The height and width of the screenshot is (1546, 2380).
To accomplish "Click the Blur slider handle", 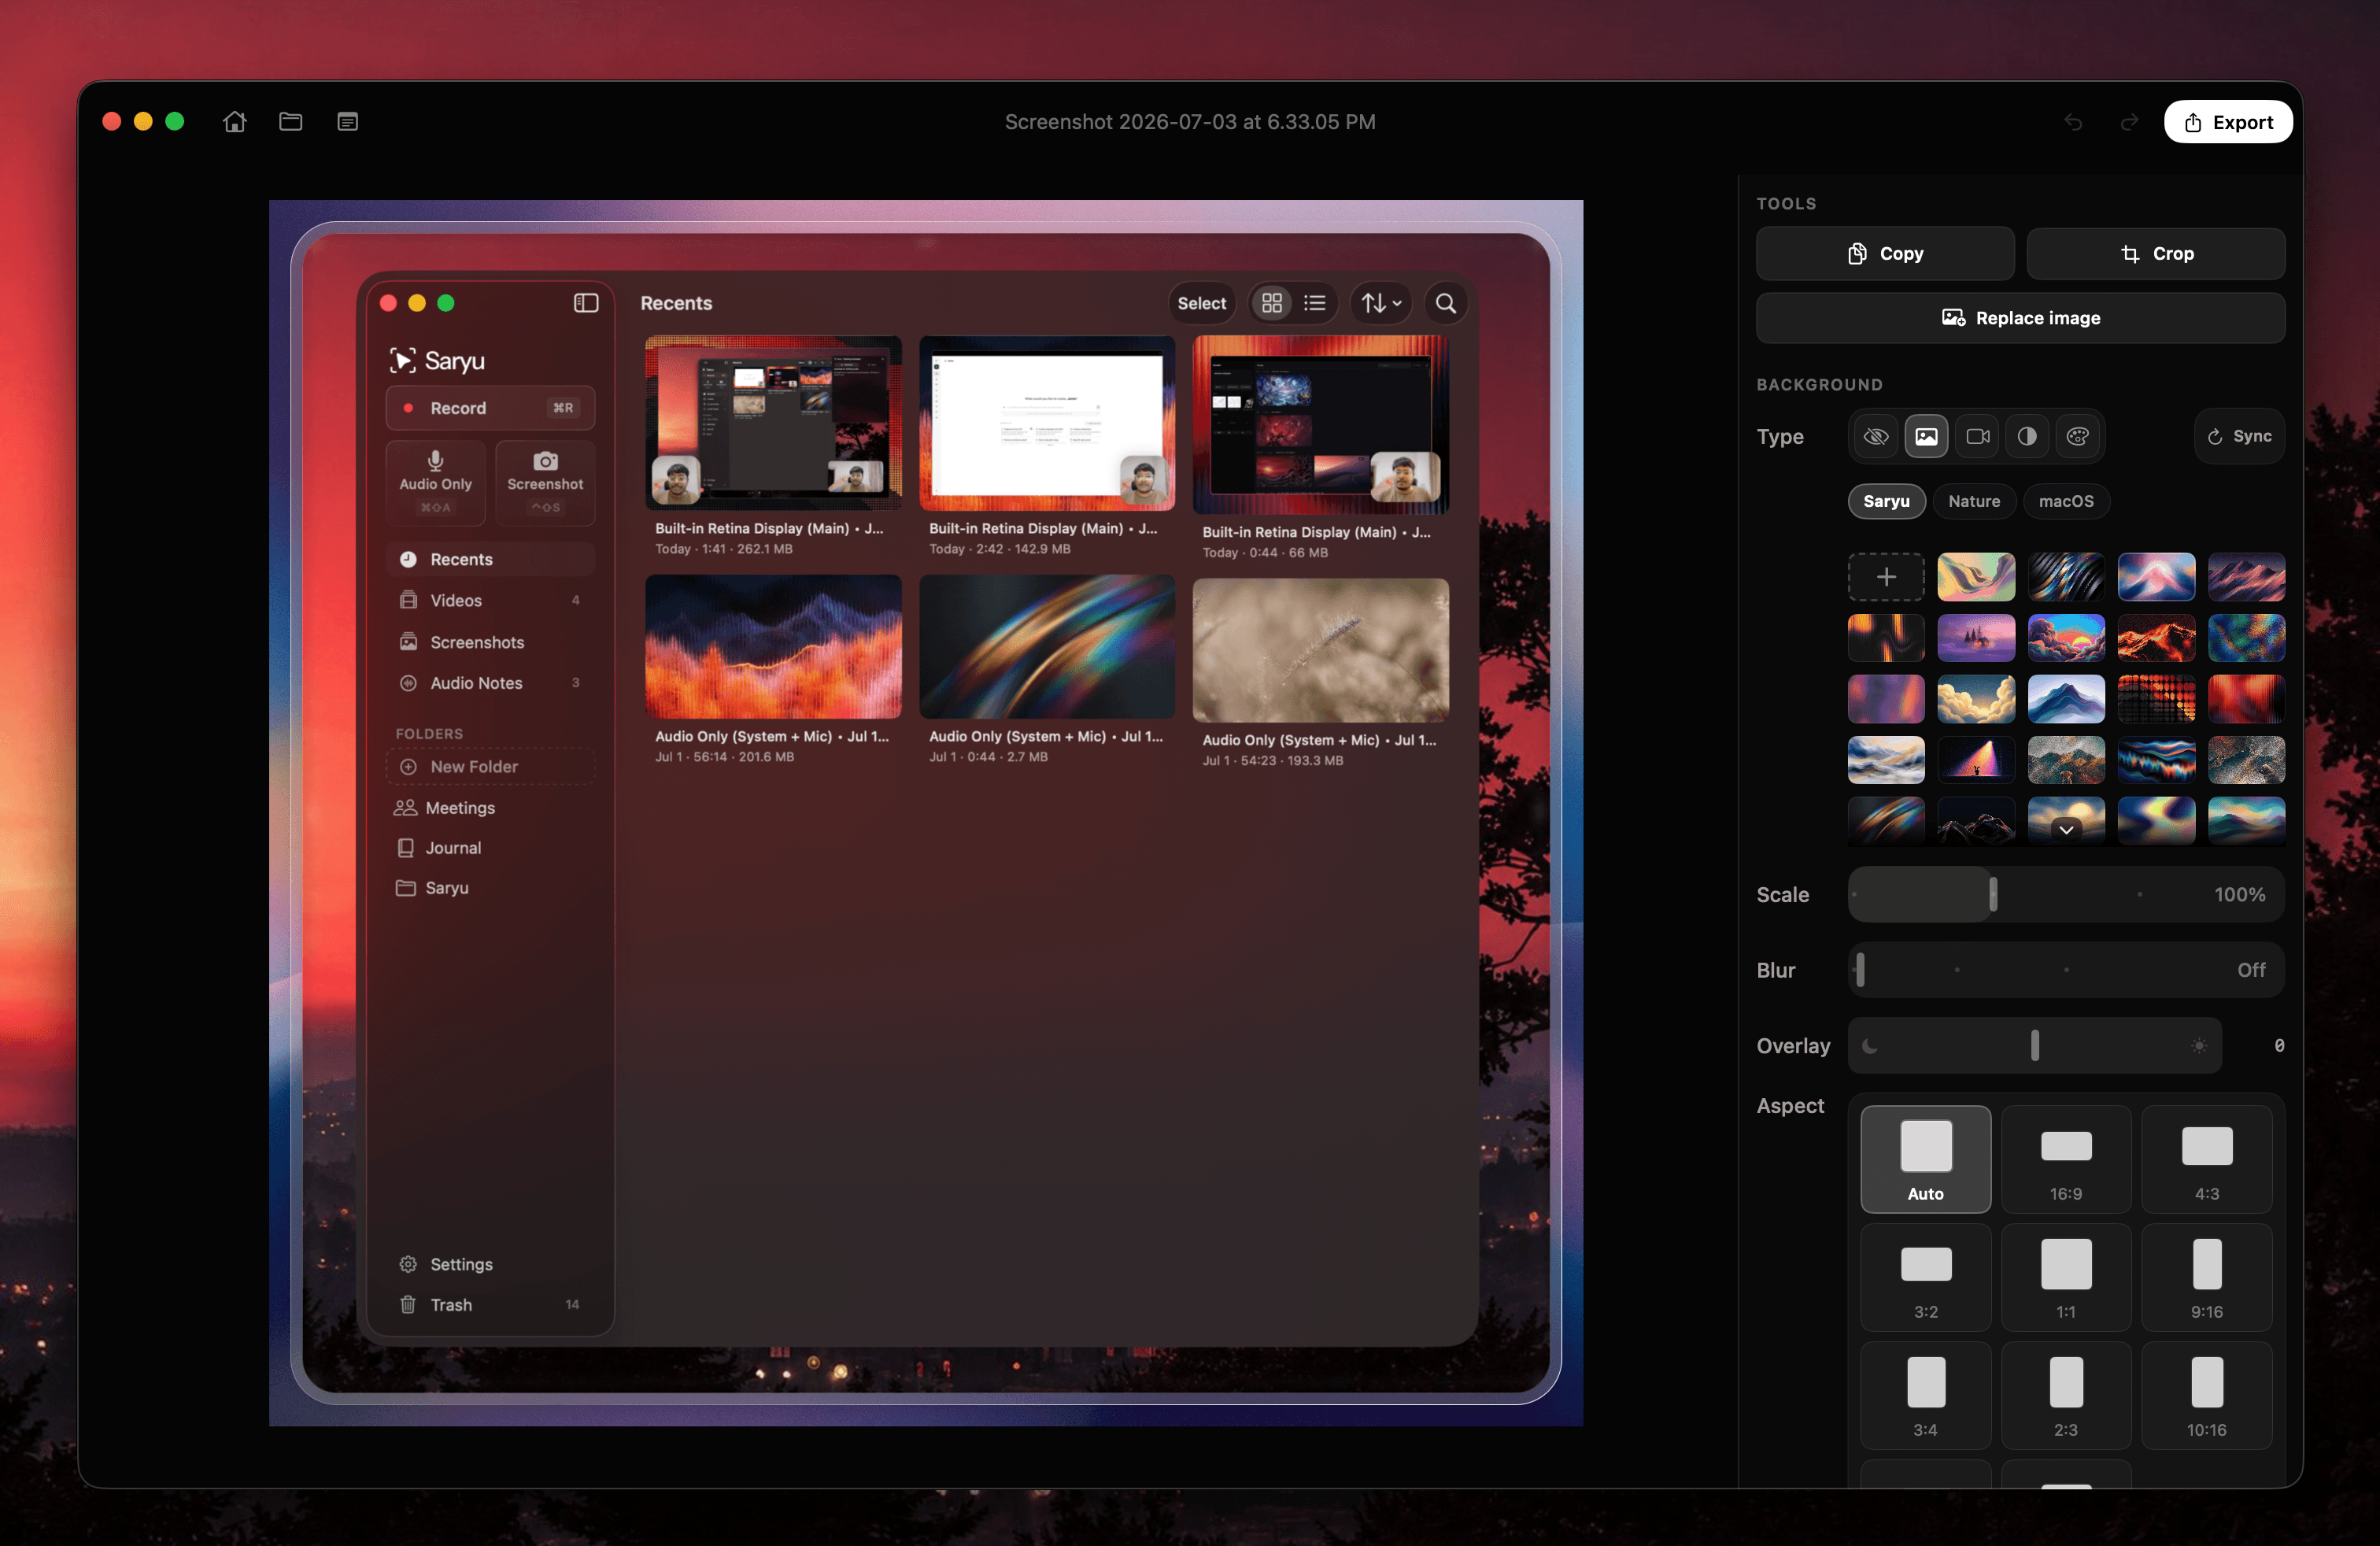I will [1860, 970].
